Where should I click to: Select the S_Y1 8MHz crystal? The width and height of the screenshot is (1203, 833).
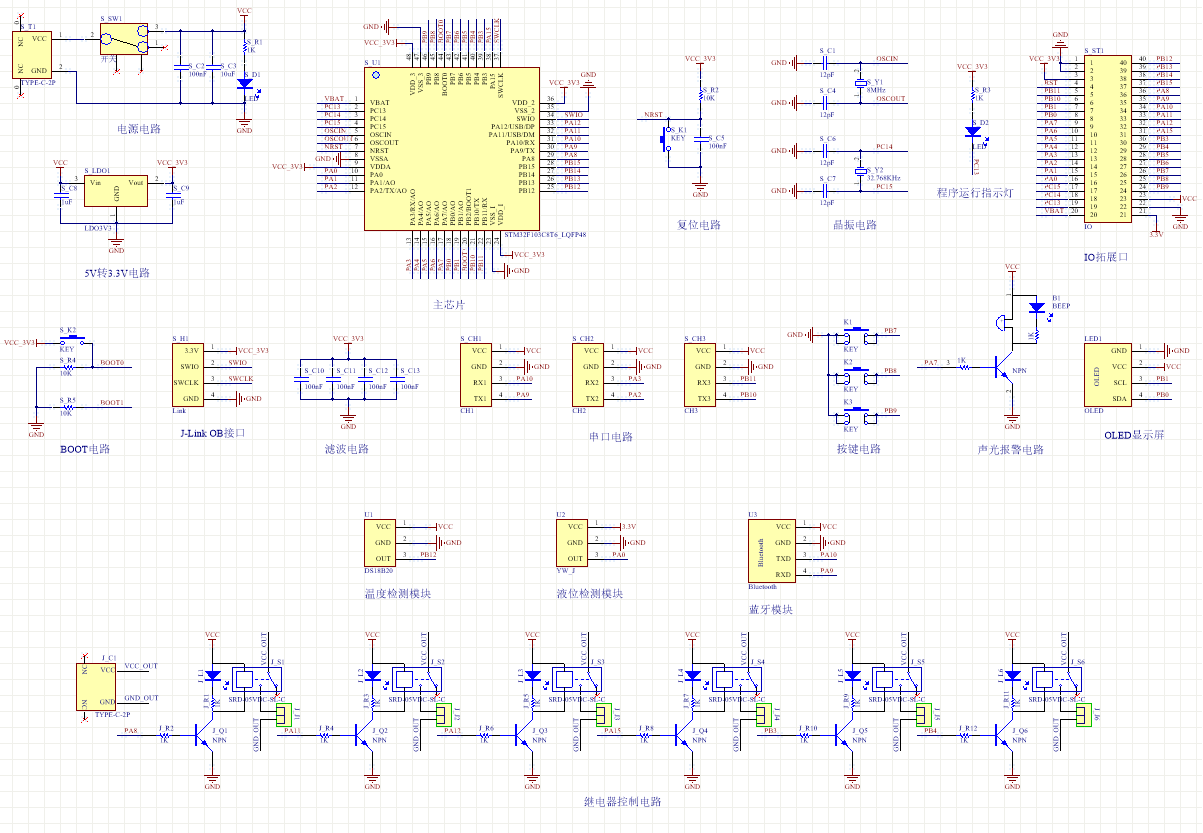click(x=859, y=84)
